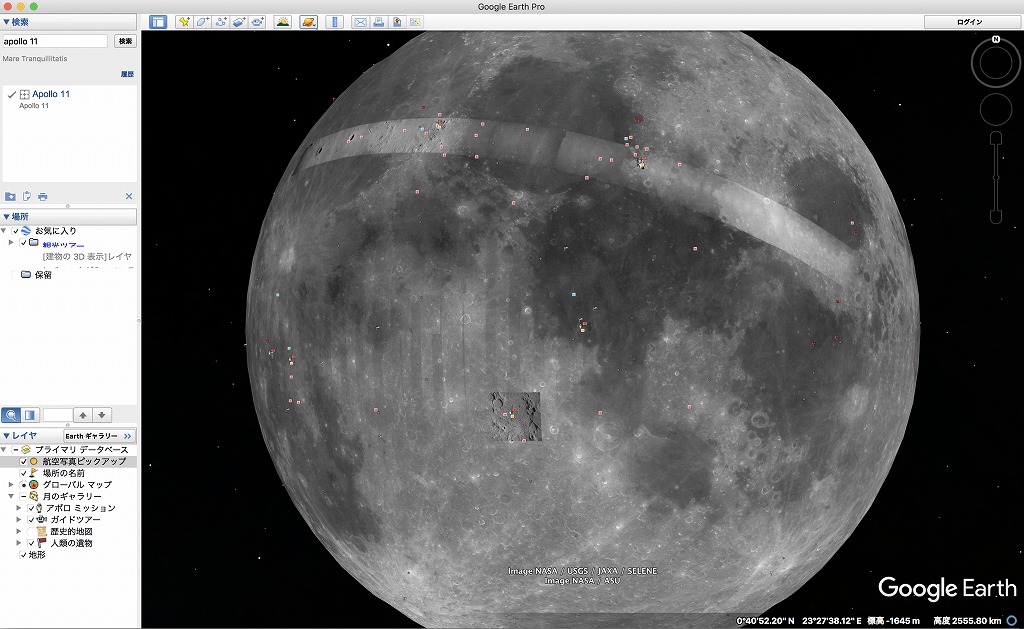Toggle the opacity panel icon beside magnifier
Screen dimensions: 1024x629
point(30,415)
